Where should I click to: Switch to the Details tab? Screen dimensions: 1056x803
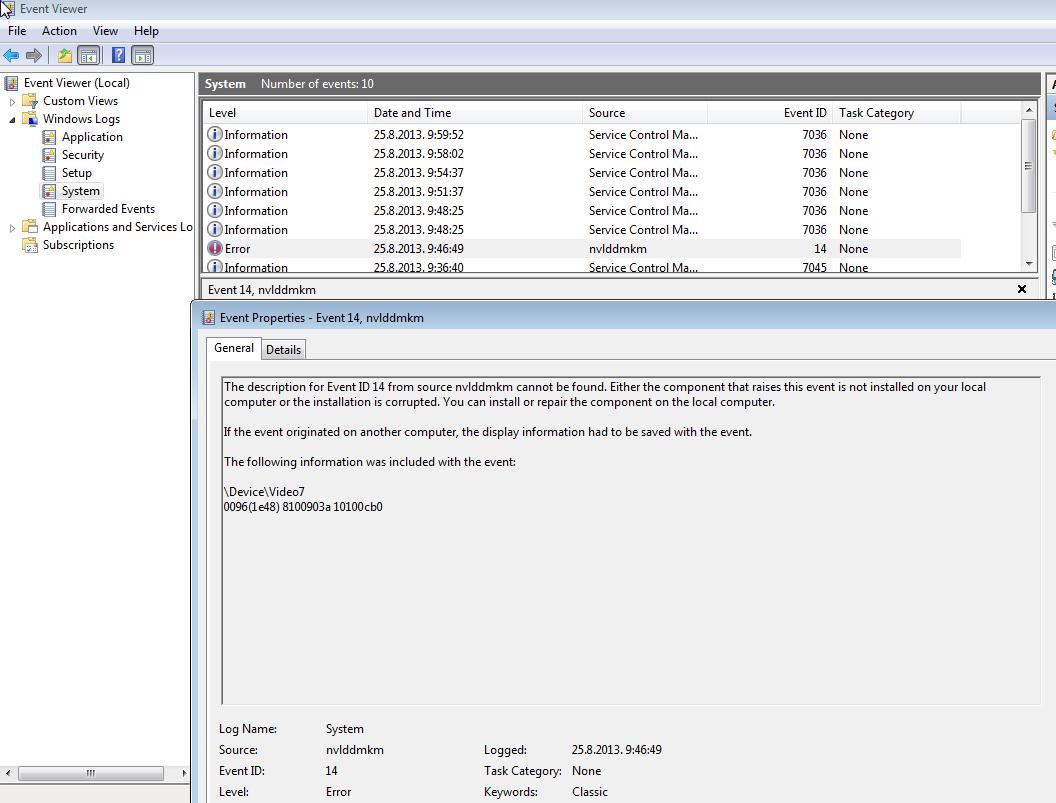click(283, 349)
